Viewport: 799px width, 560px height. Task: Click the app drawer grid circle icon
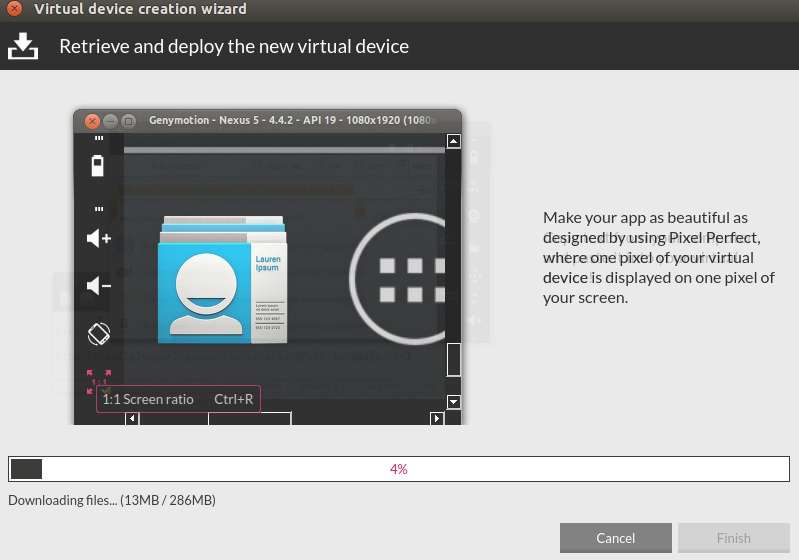tap(397, 279)
